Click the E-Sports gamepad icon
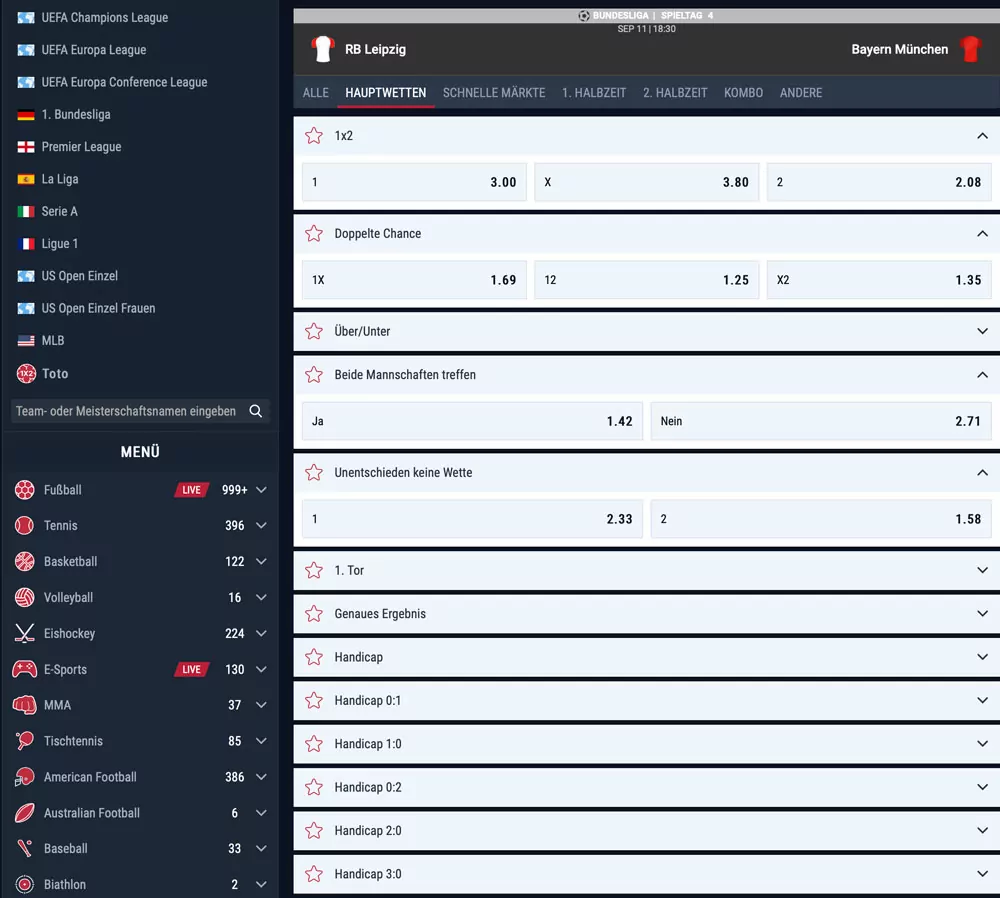1000x898 pixels. tap(25, 669)
